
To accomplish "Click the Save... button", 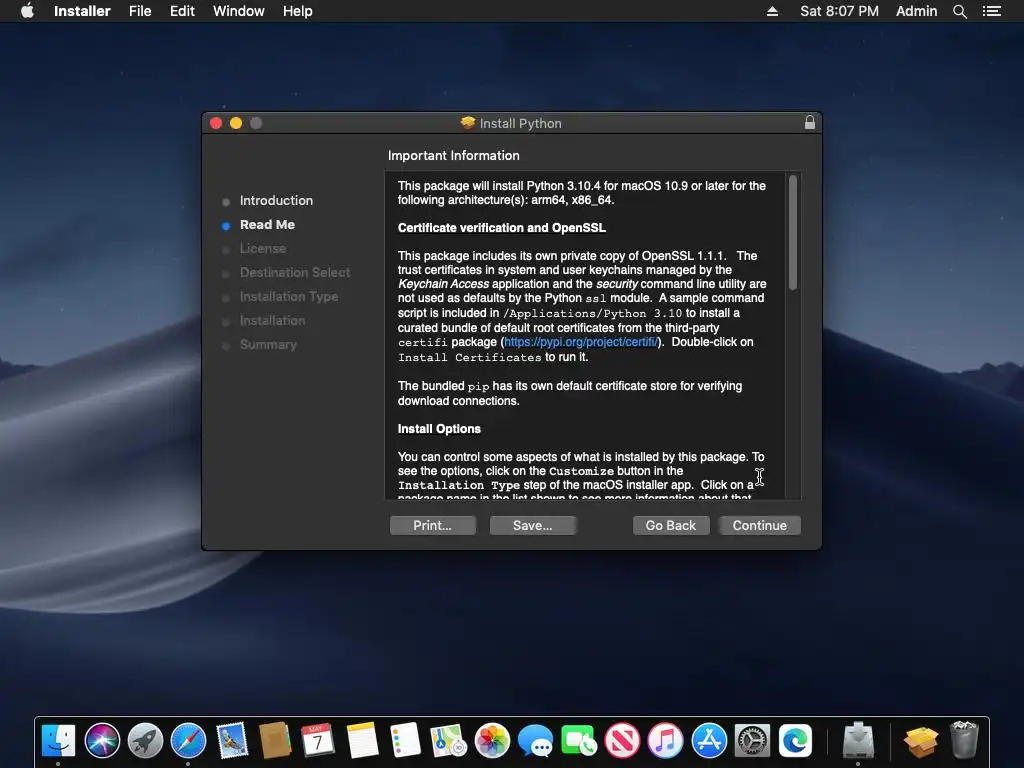I will [532, 525].
